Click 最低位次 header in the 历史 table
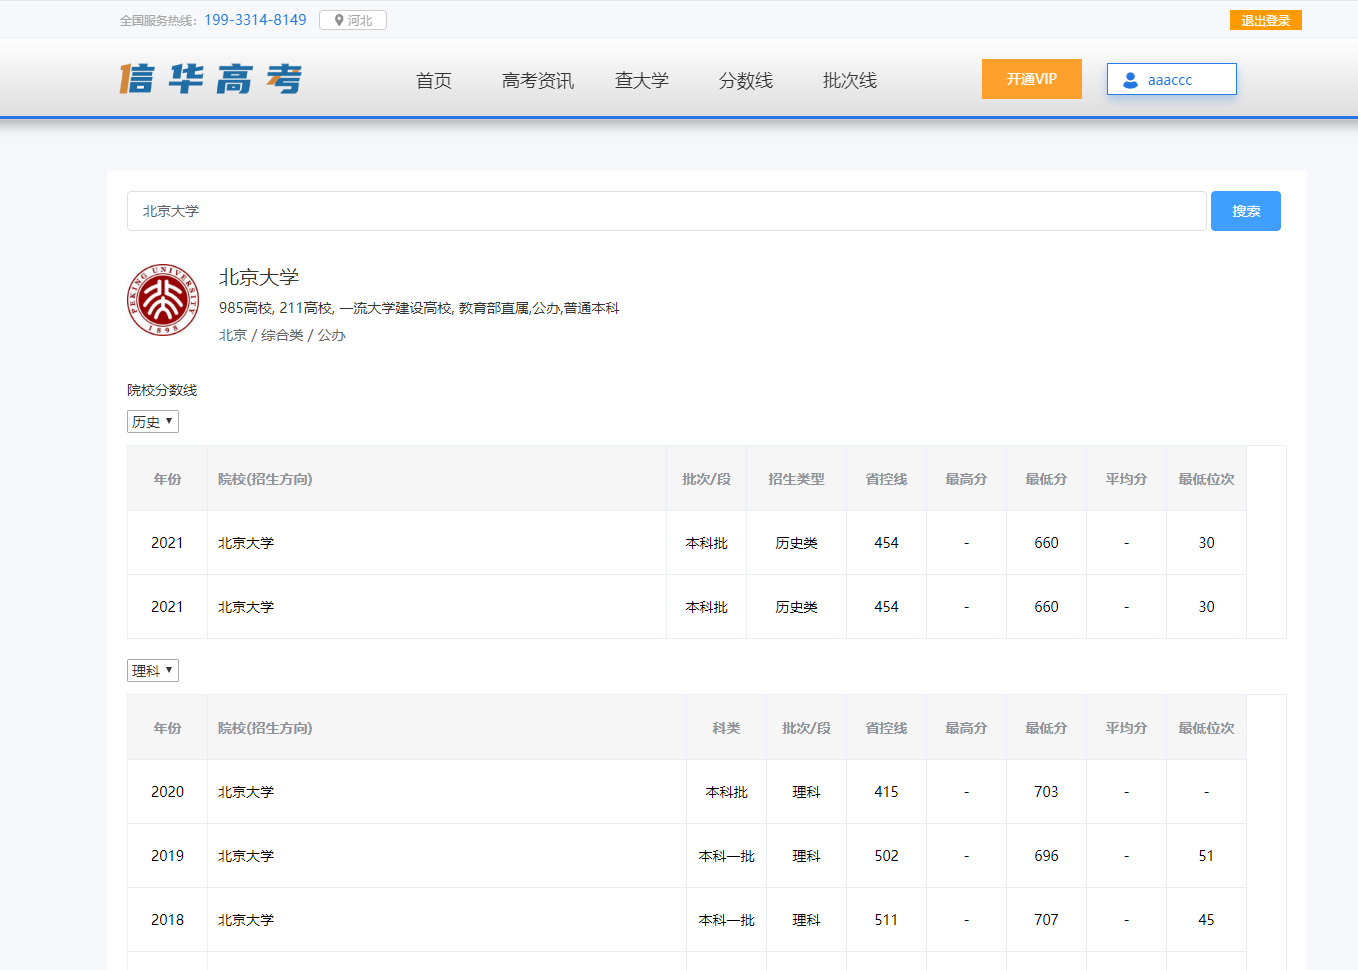The image size is (1358, 970). [1206, 479]
